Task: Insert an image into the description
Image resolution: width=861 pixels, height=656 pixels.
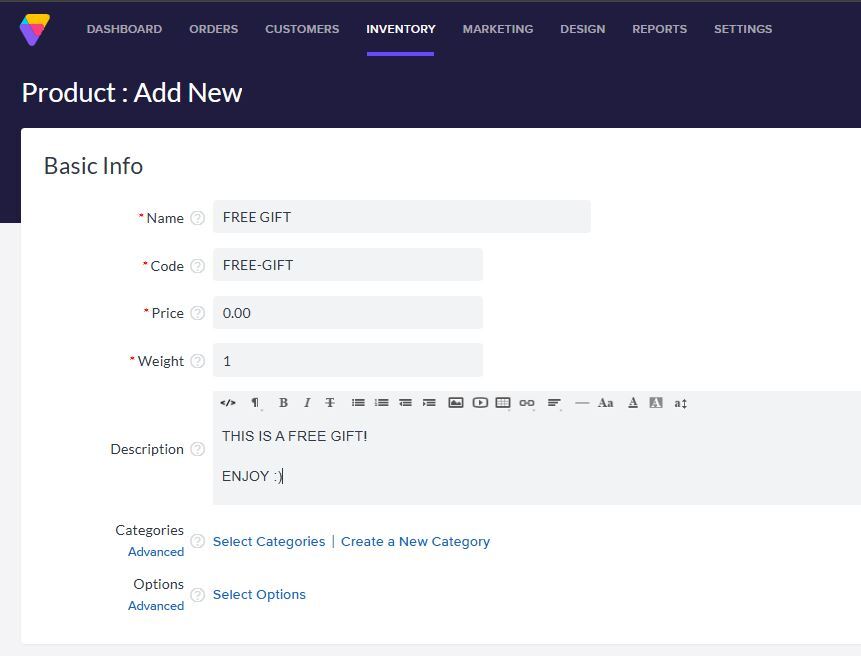Action: [457, 403]
